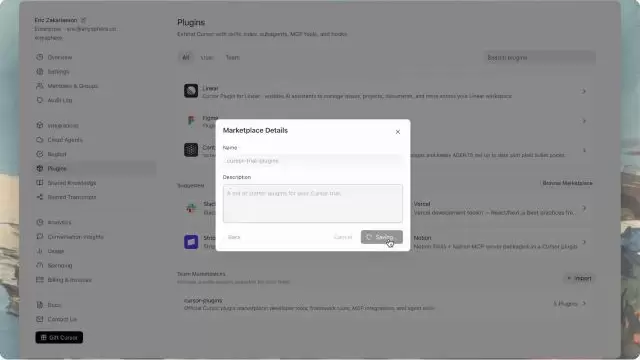Expand the Linear plugin row chevron
The width and height of the screenshot is (640, 360).
tap(584, 91)
